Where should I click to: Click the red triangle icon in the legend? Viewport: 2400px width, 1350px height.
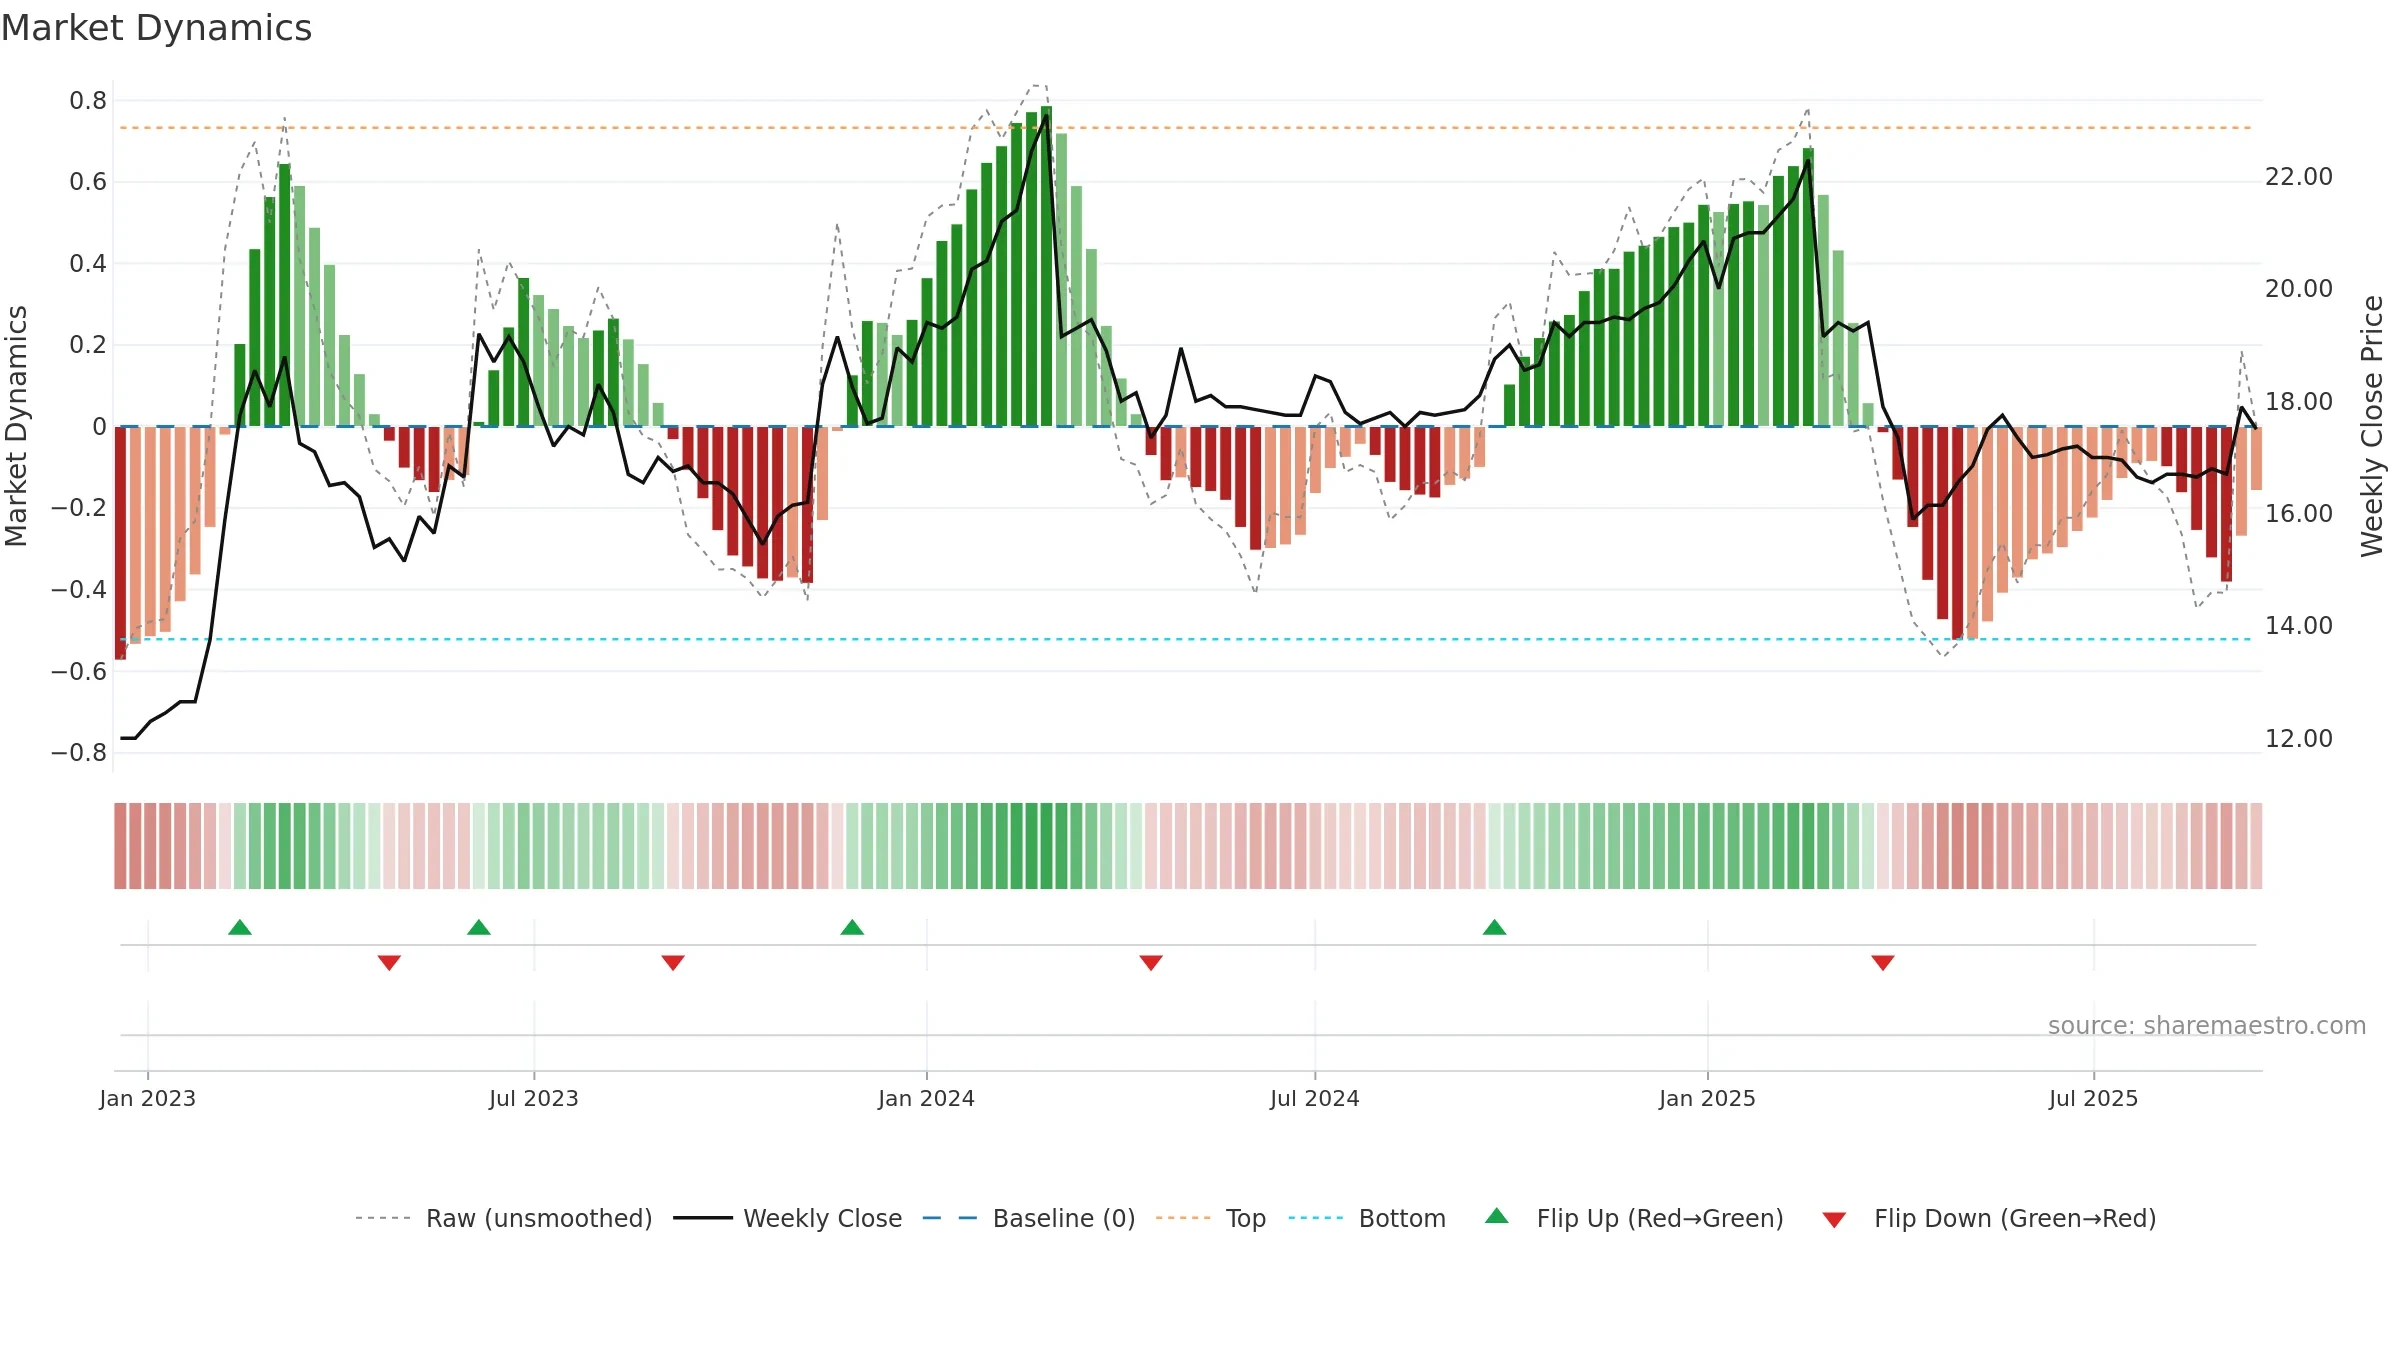[x=1834, y=1220]
